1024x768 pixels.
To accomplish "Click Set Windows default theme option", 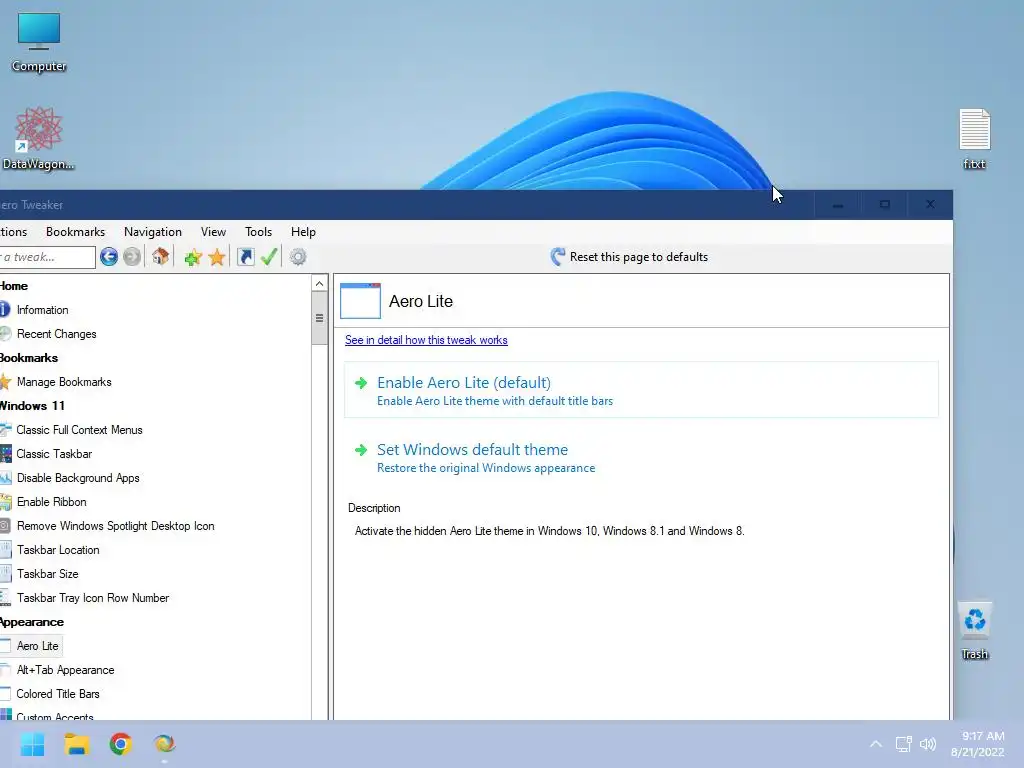I will [x=641, y=457].
